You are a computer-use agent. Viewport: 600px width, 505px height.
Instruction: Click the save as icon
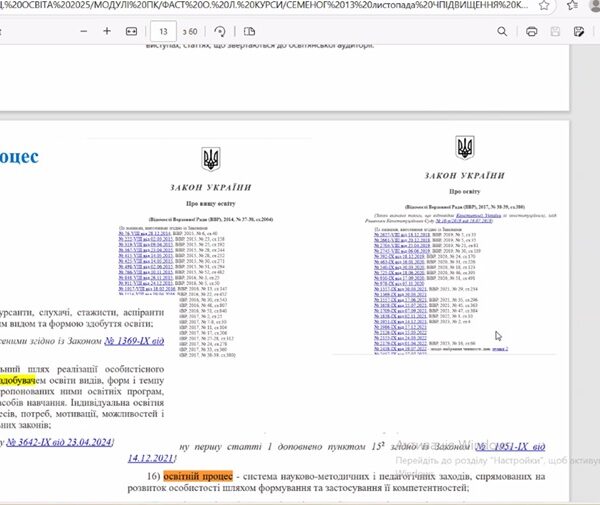(x=580, y=31)
